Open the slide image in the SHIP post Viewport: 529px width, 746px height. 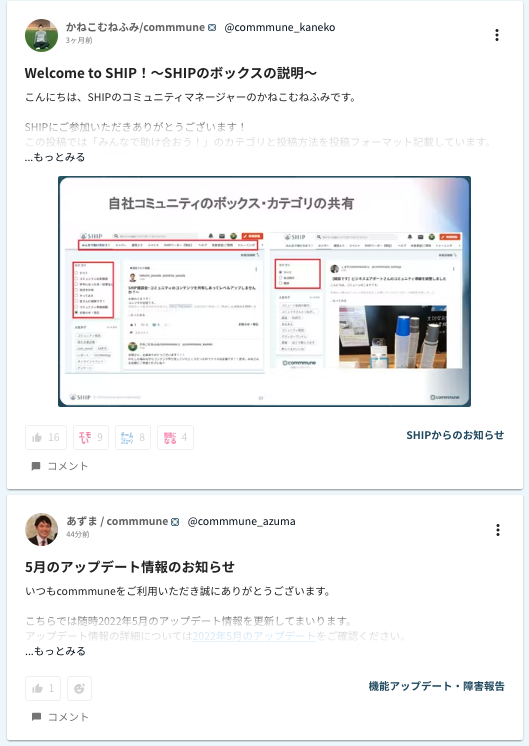[x=264, y=291]
